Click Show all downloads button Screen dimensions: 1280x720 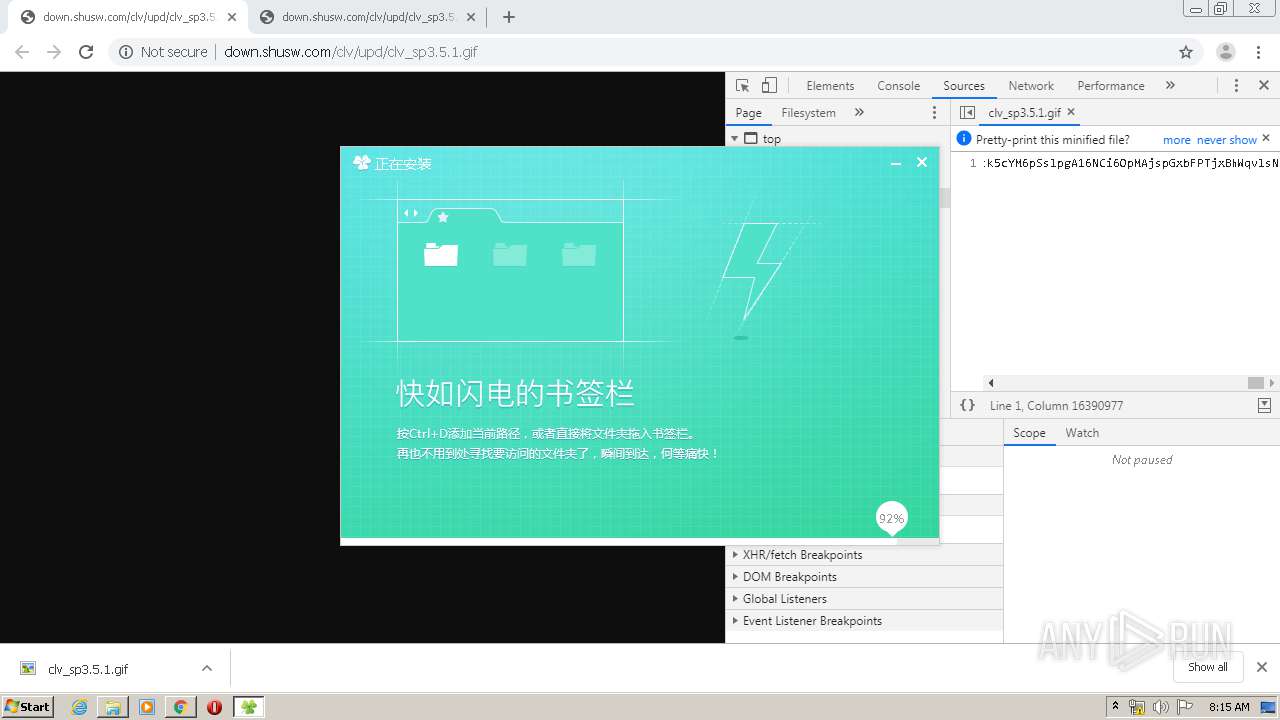point(1208,667)
